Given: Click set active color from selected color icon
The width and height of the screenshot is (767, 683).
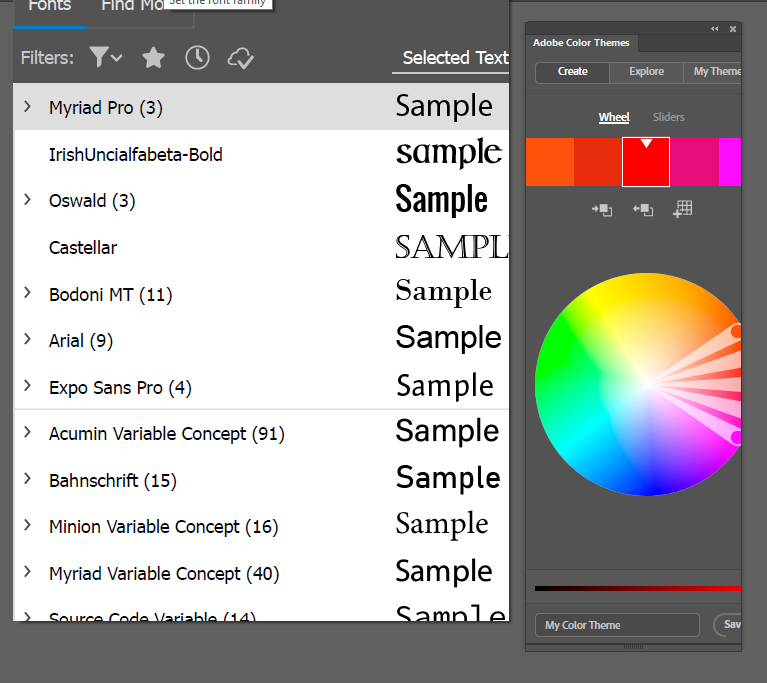Looking at the screenshot, I should [643, 210].
